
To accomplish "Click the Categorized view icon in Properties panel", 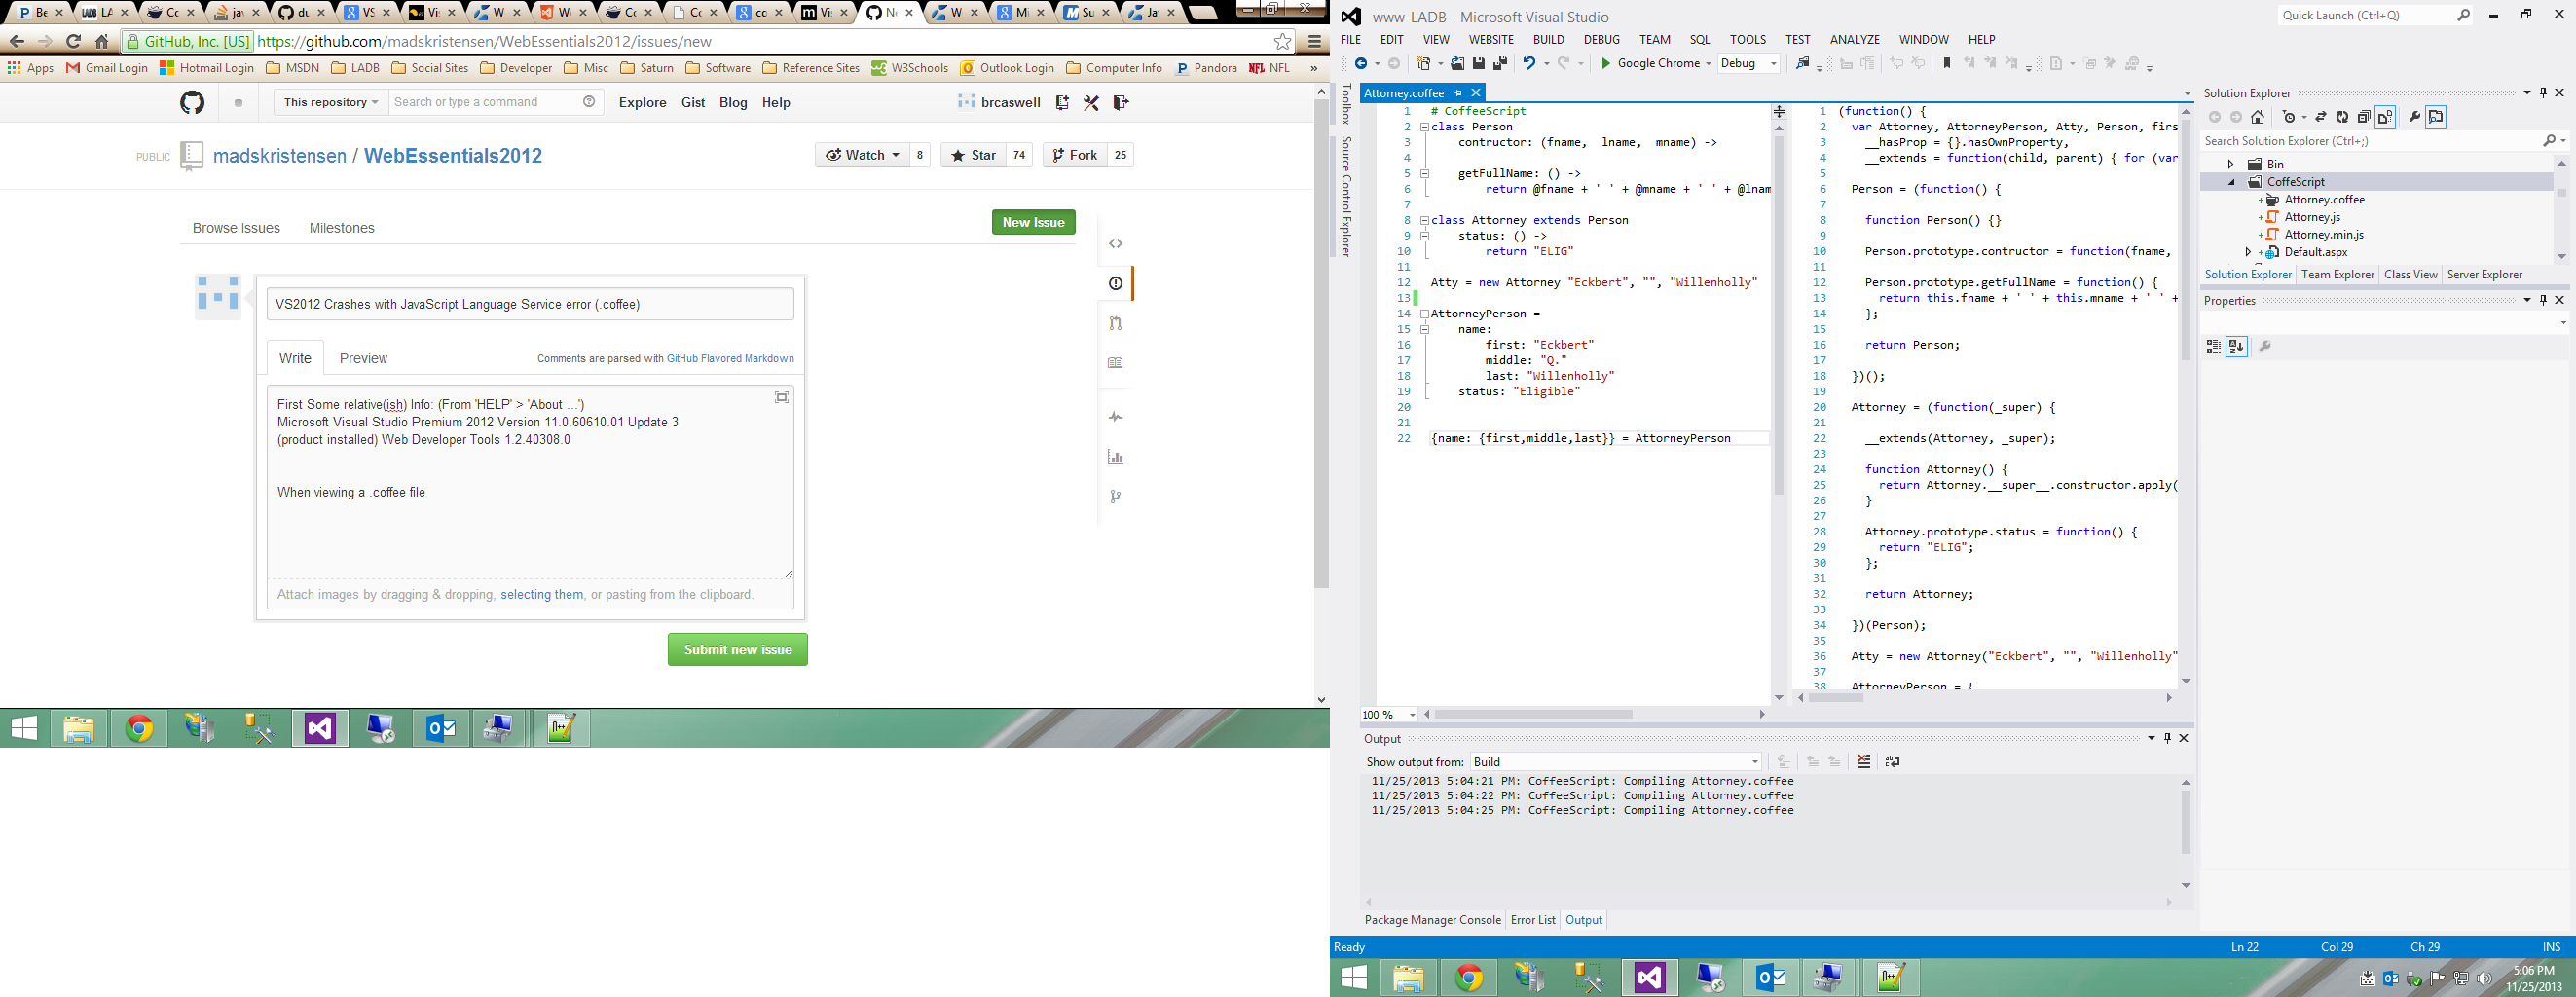I will pyautogui.click(x=2213, y=347).
